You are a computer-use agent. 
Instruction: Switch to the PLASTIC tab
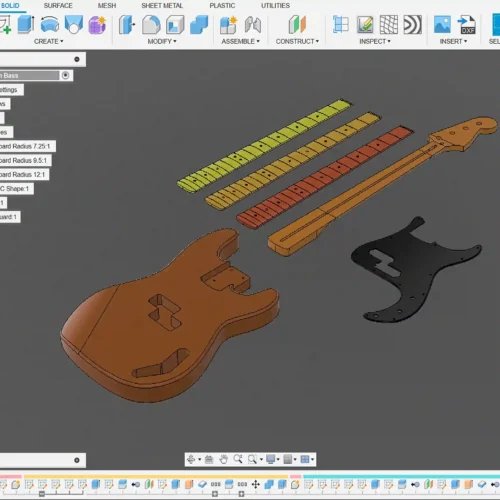pos(222,6)
